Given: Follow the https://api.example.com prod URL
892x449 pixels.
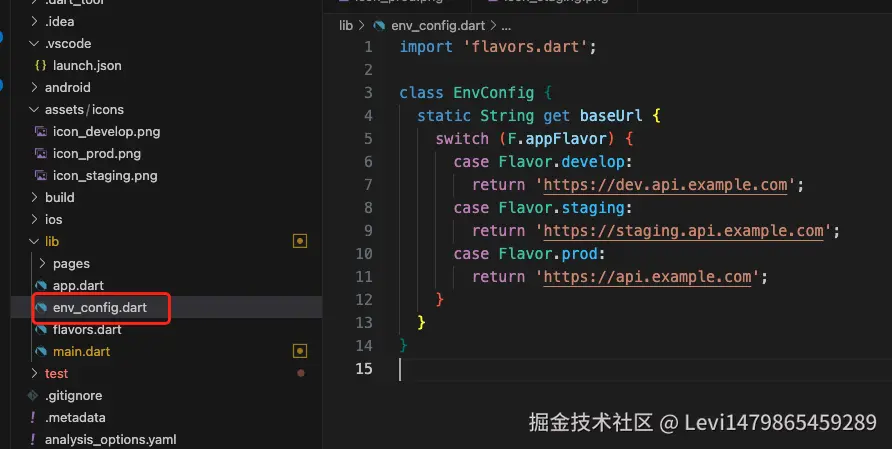Looking at the screenshot, I should (x=647, y=277).
